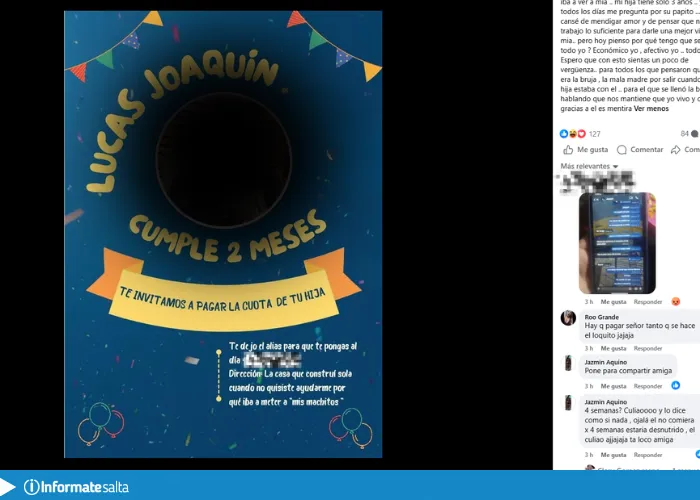Viewport: 700px width, 500px height.
Task: Like Roo Grande's comment via Me gusta
Action: (613, 348)
